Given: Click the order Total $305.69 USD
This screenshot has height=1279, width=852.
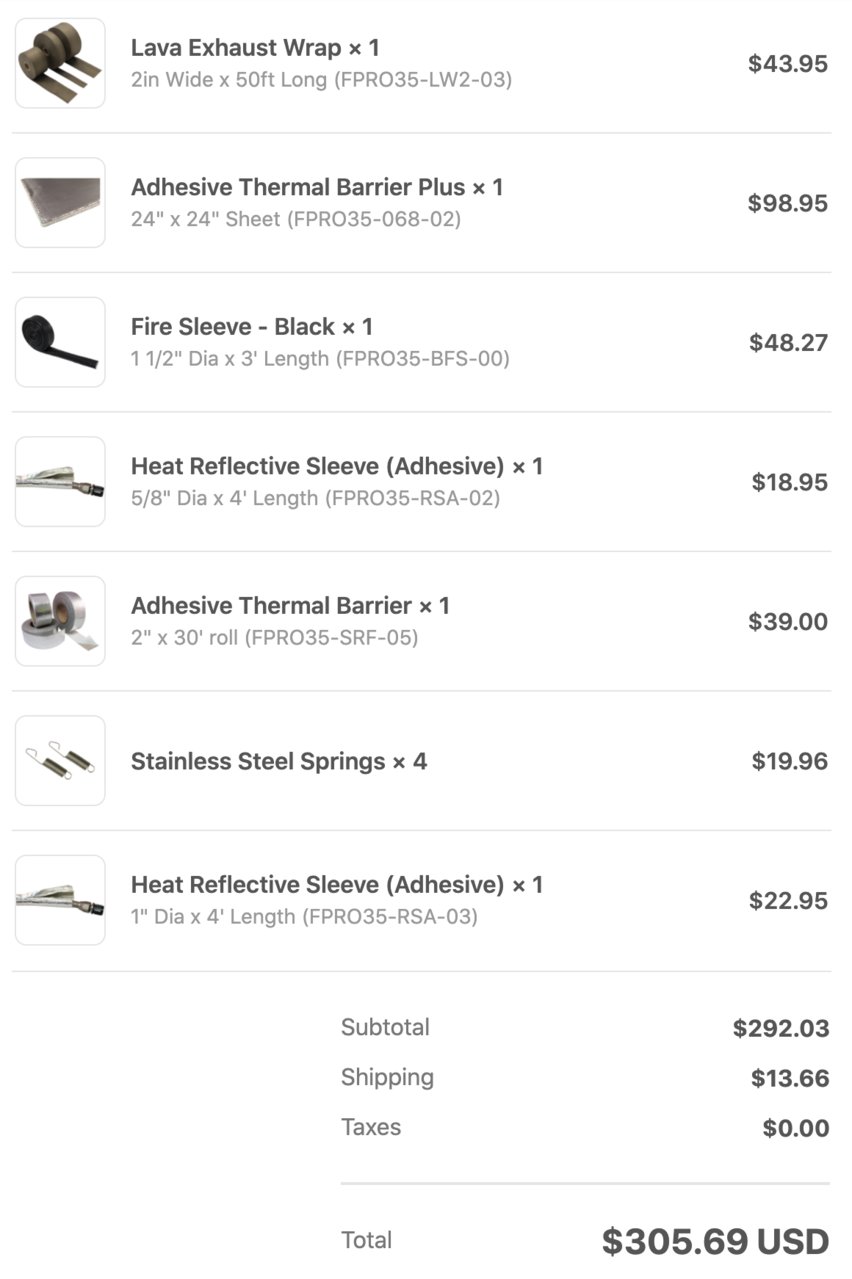Looking at the screenshot, I should click(715, 1241).
